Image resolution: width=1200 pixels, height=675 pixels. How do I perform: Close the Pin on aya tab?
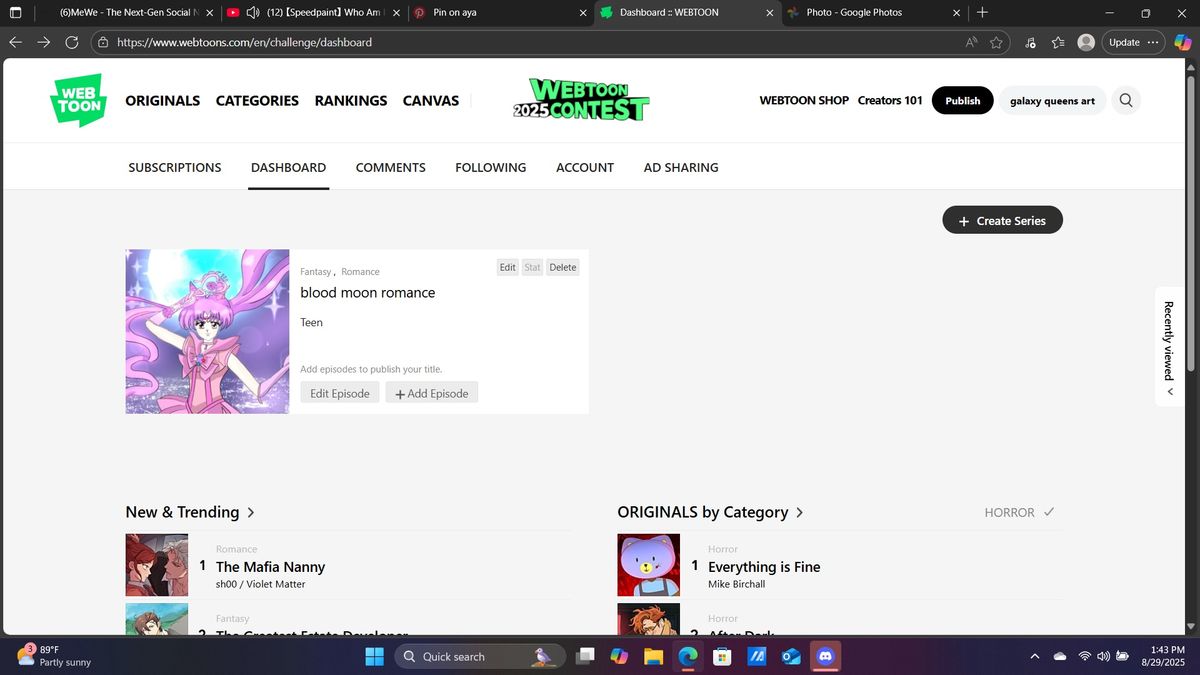point(583,13)
